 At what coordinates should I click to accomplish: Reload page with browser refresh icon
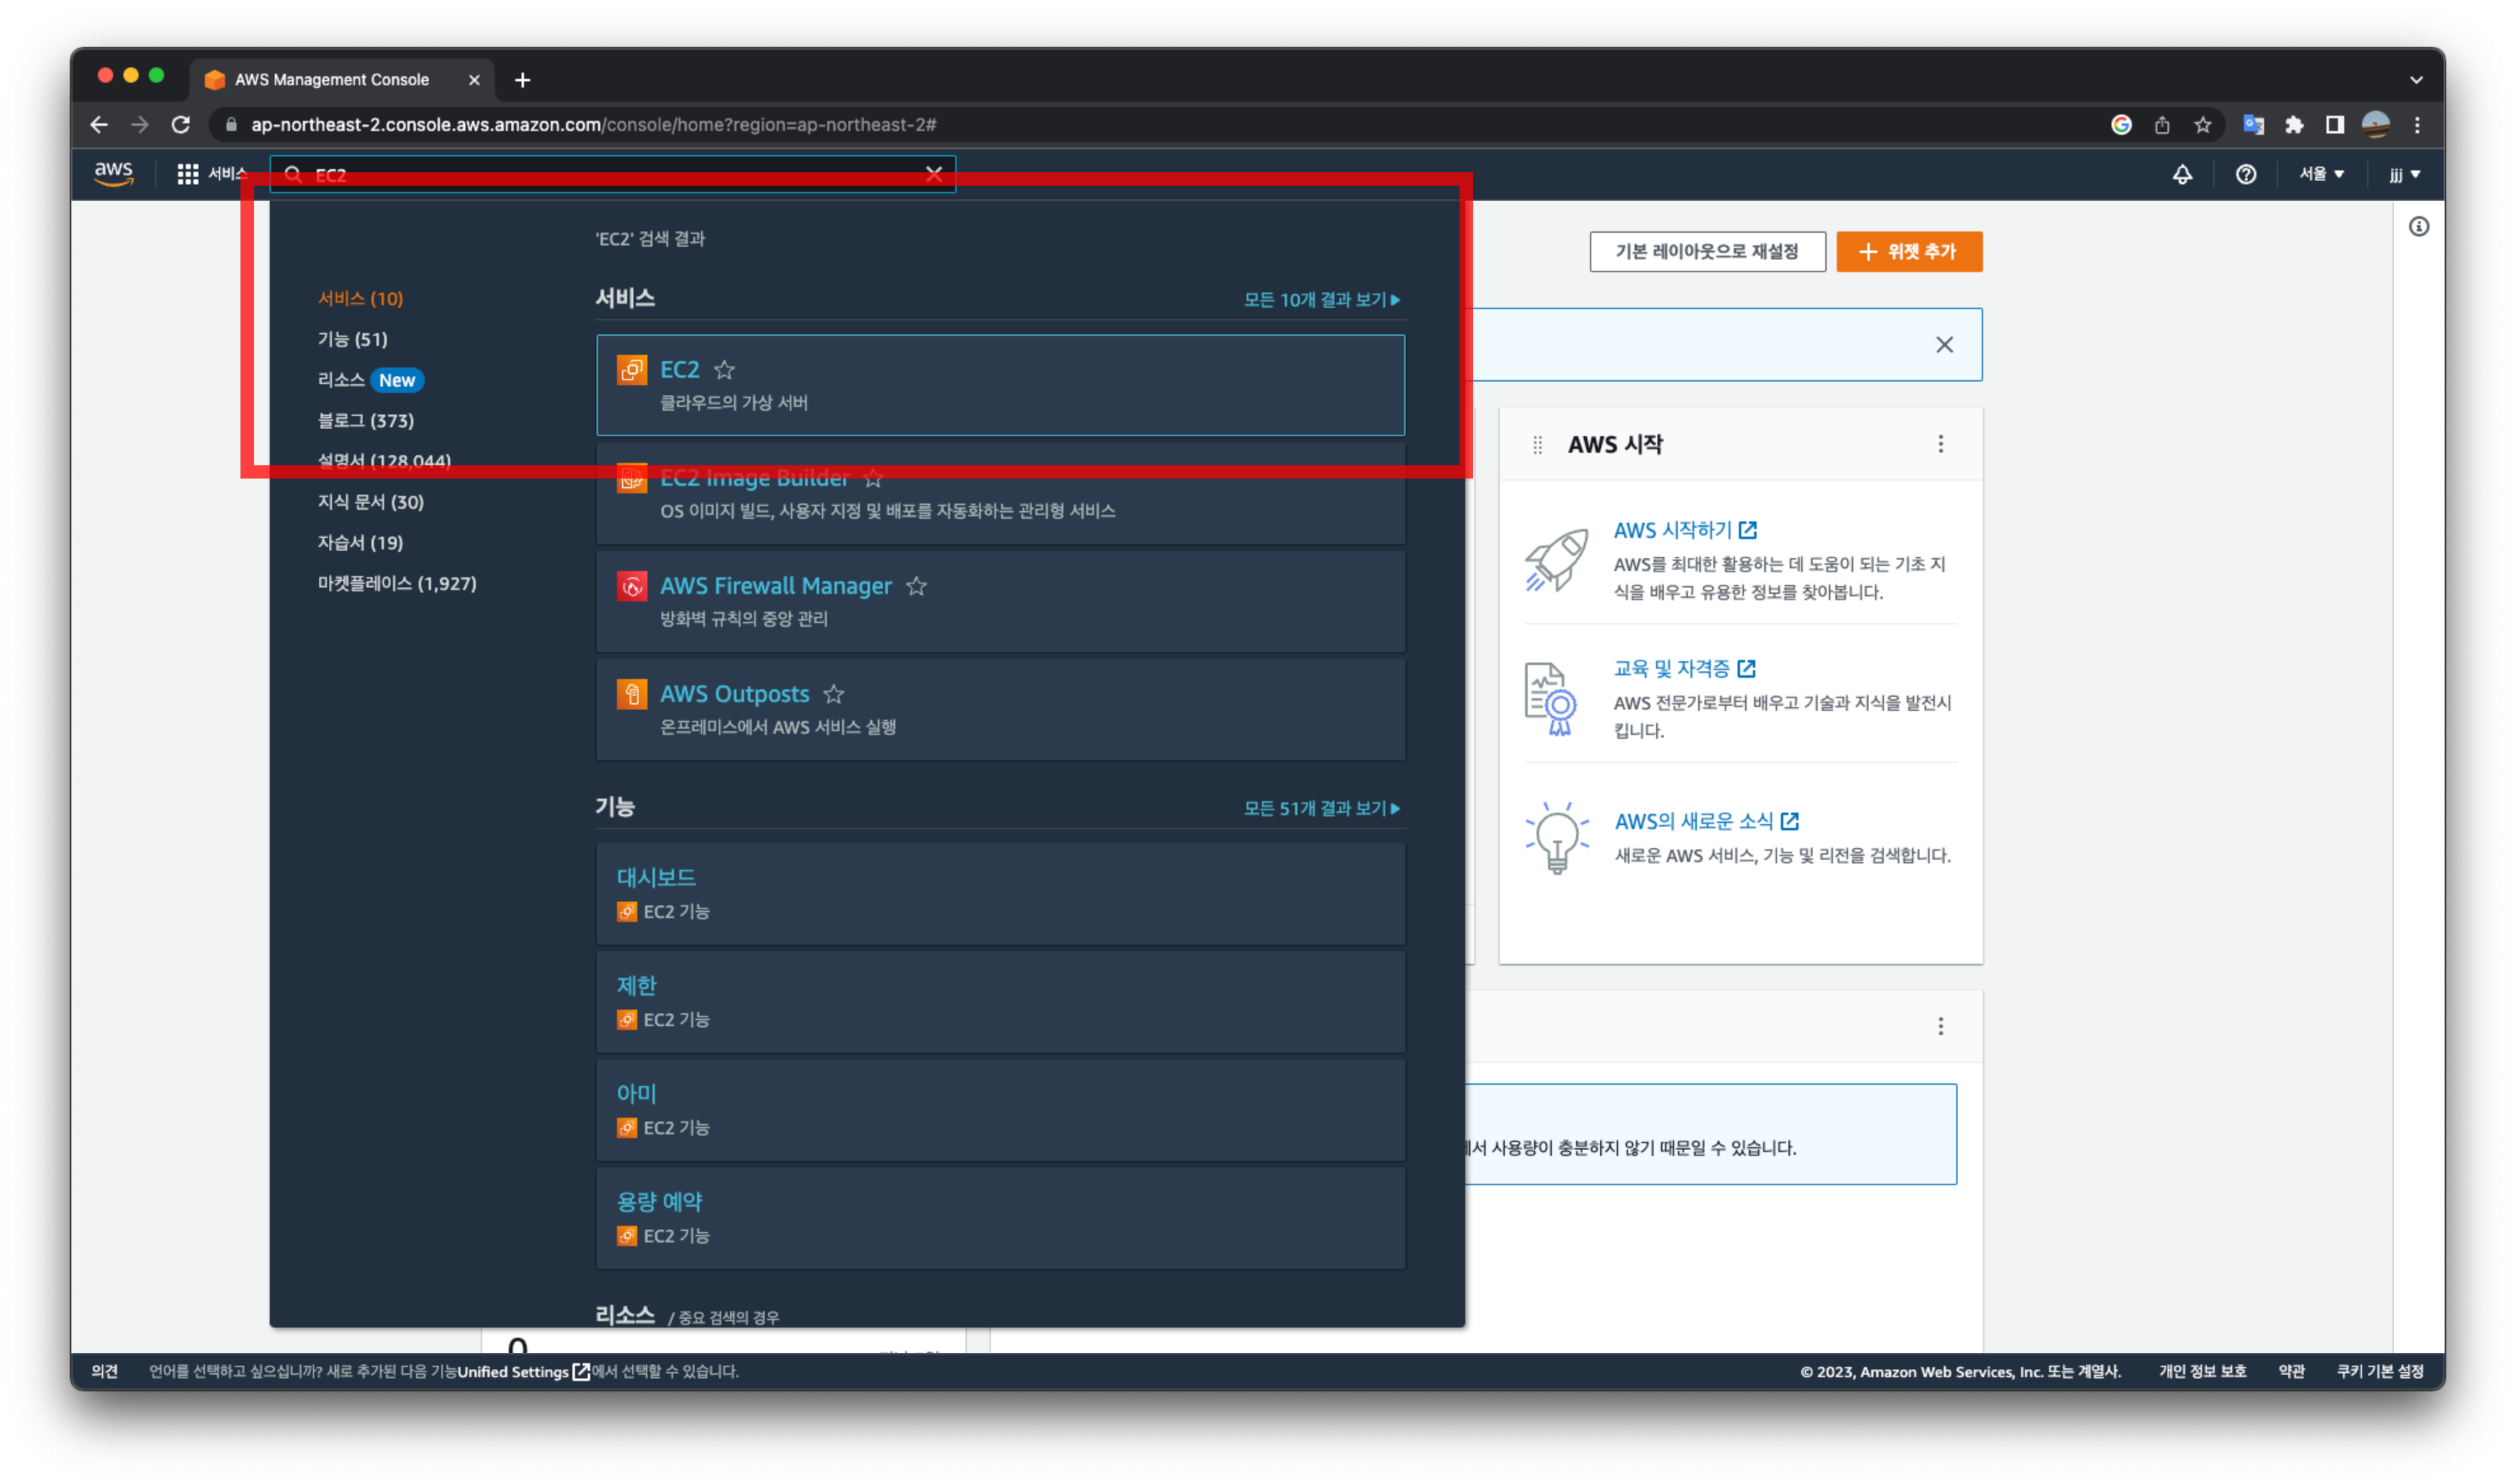coord(181,125)
